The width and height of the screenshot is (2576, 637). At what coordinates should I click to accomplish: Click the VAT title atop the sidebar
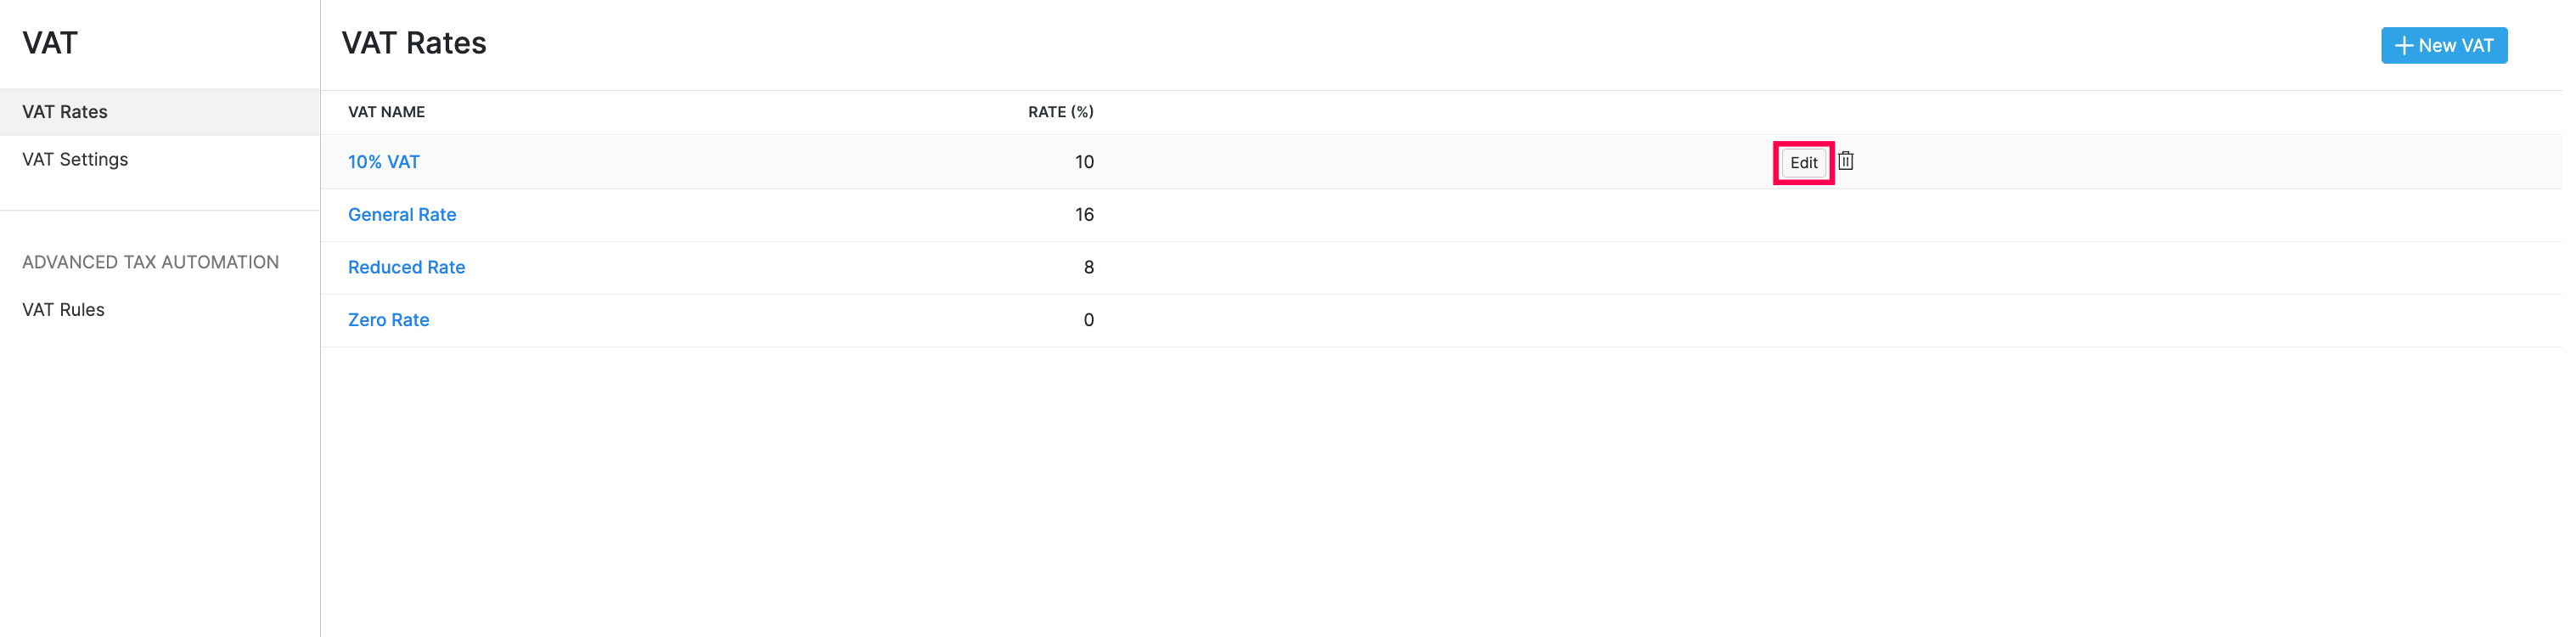[x=49, y=43]
